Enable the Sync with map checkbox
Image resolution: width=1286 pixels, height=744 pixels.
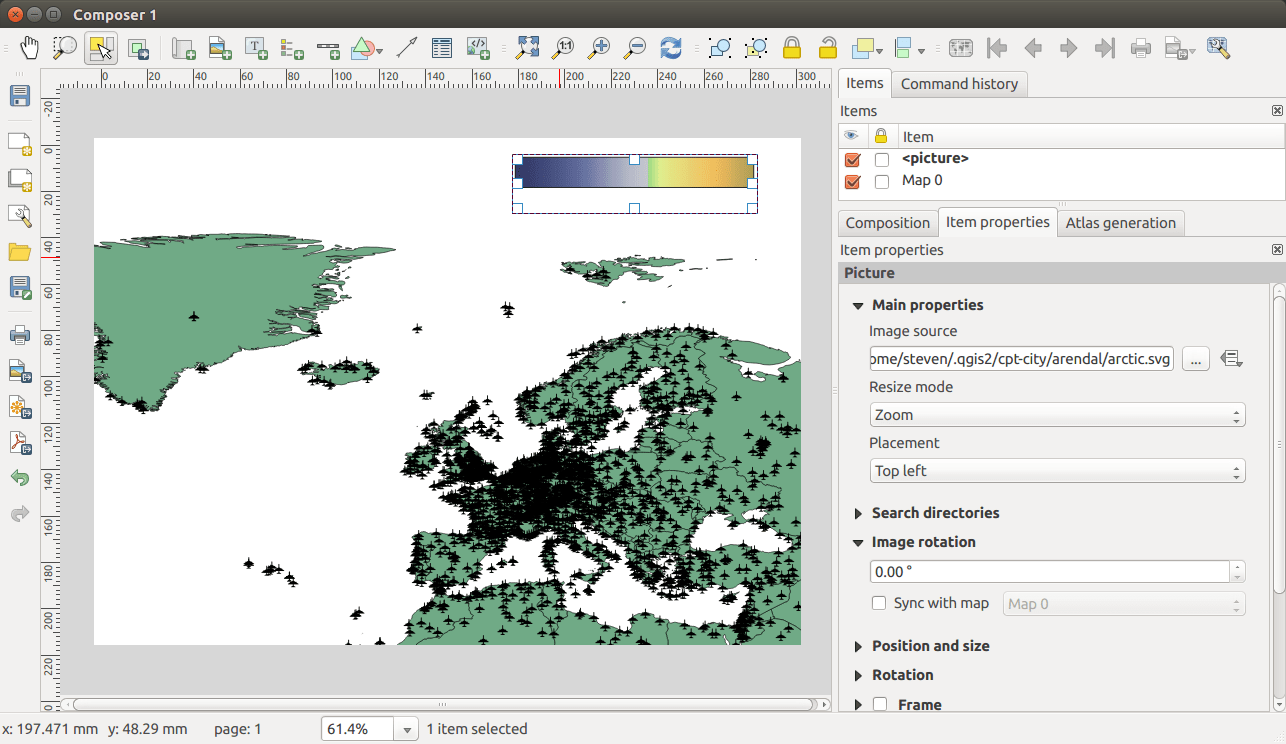878,603
